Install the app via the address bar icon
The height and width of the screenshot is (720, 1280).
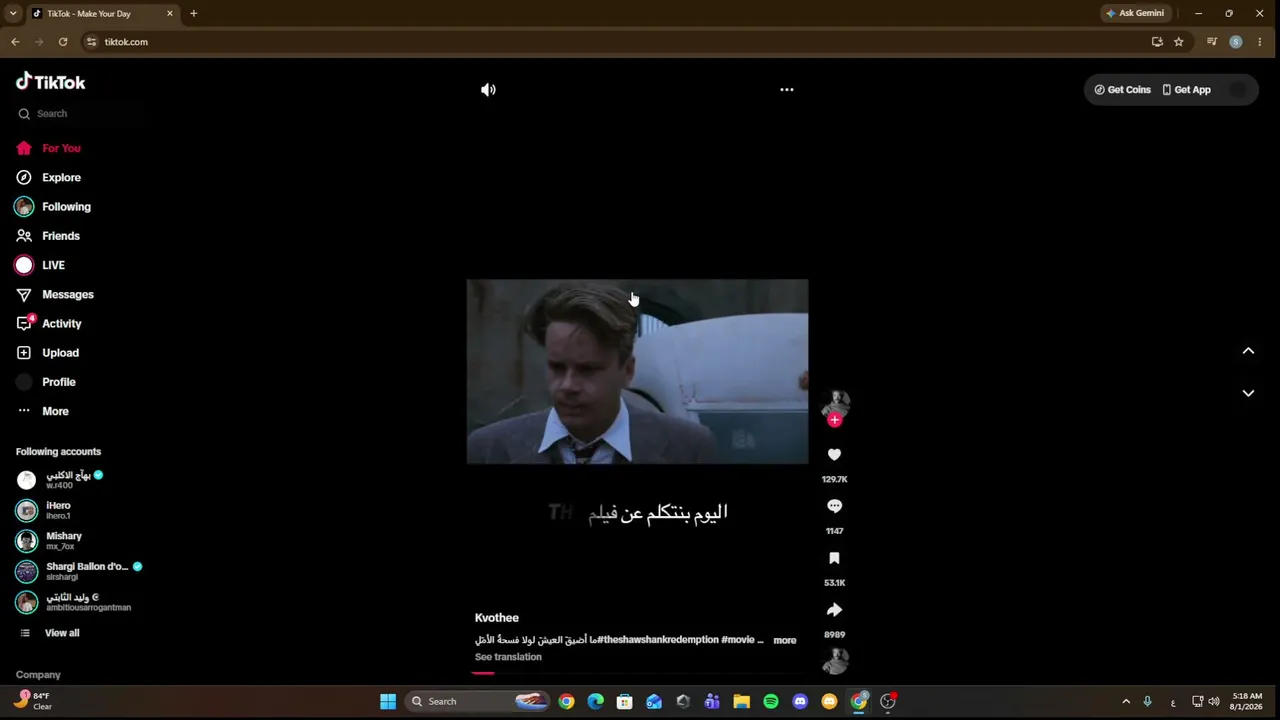click(1157, 42)
